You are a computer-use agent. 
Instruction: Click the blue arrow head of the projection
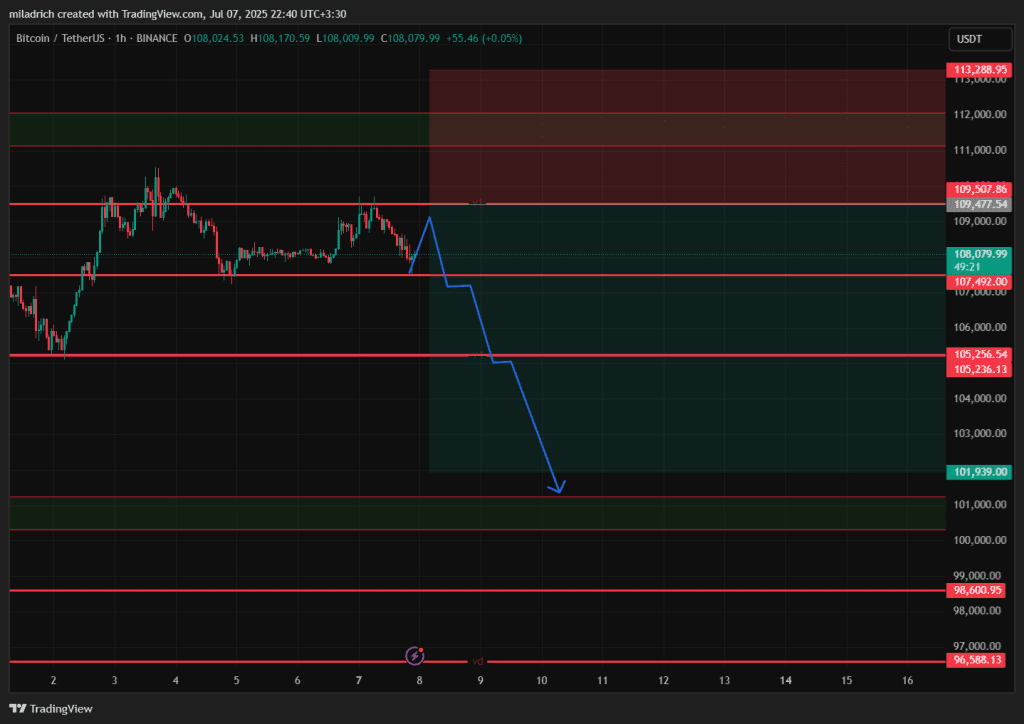pos(558,488)
